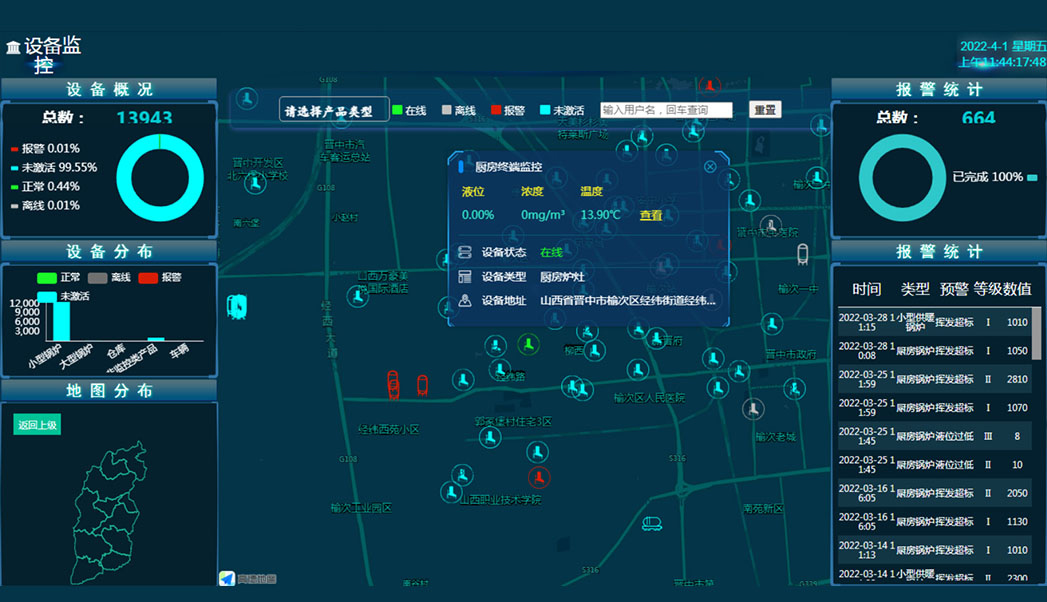This screenshot has width=1047, height=602.
Task: Toggle the 离线 legend filter
Action: [456, 108]
